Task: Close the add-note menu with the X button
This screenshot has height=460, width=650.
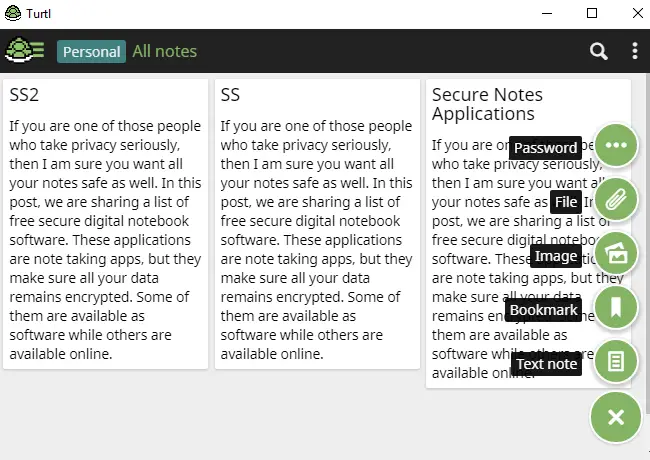Action: pos(616,417)
